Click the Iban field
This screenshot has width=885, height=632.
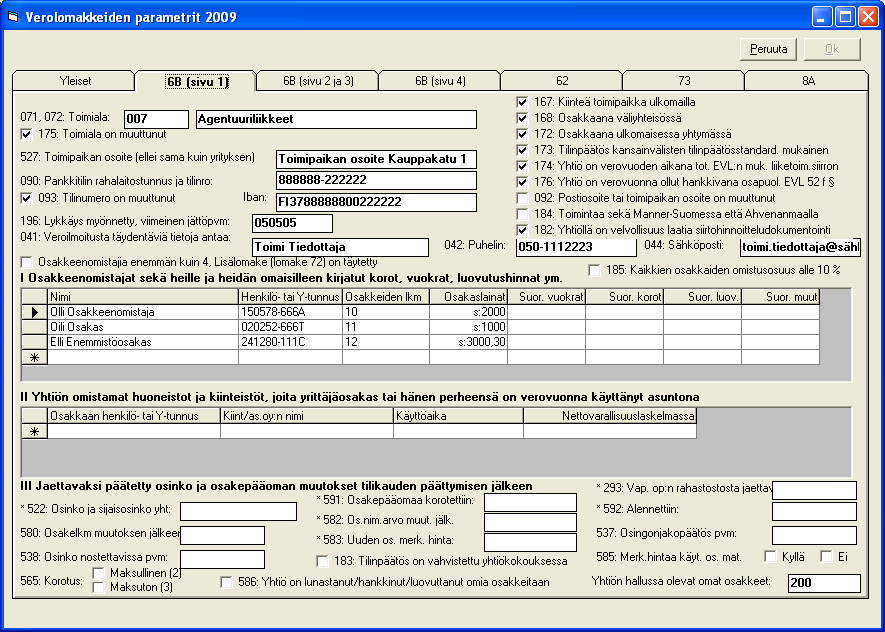pos(376,202)
